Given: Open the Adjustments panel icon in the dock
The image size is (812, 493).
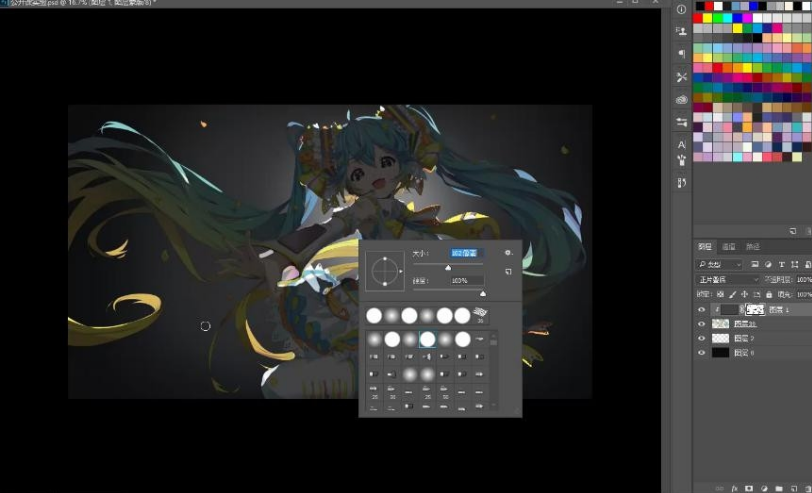Looking at the screenshot, I should (x=682, y=121).
